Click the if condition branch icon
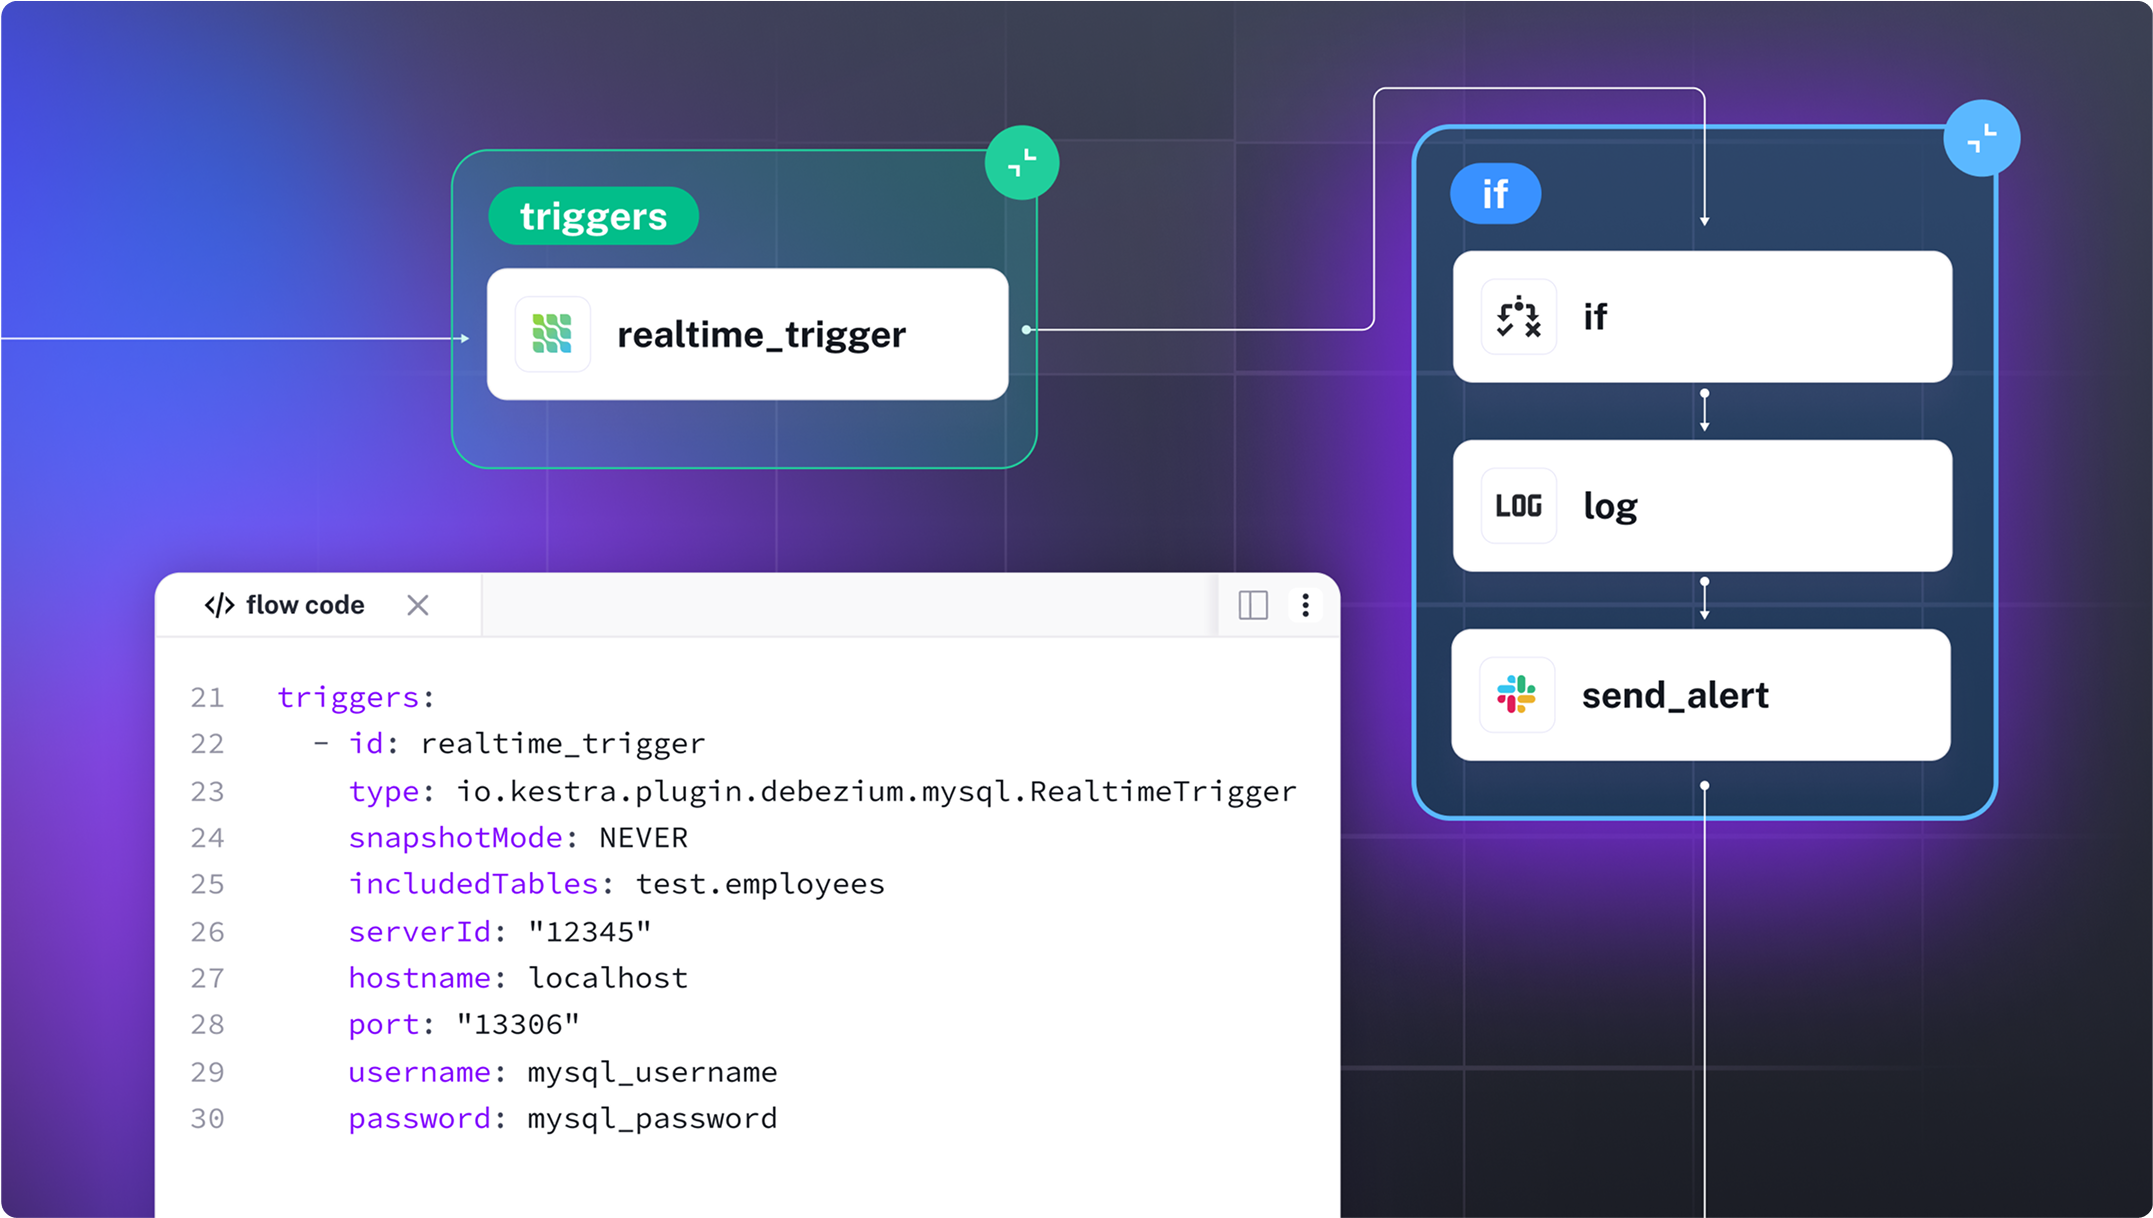 tap(1518, 317)
